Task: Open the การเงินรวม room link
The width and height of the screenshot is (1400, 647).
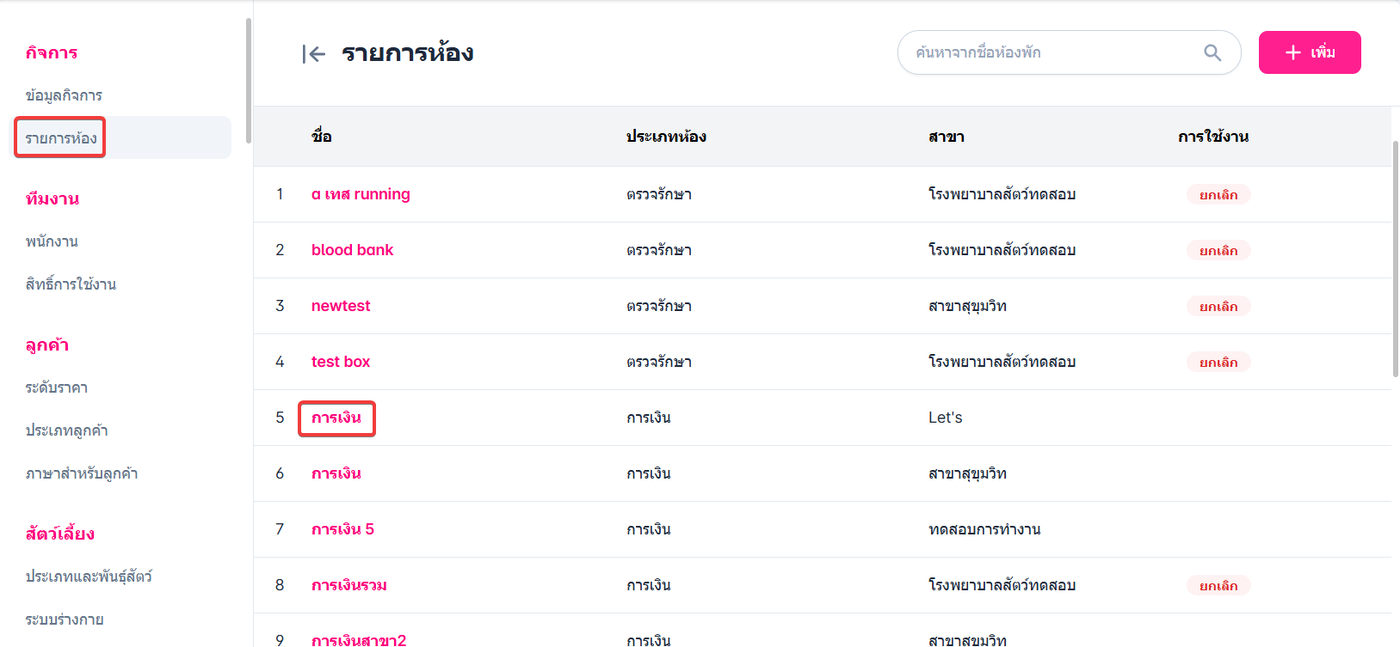Action: [349, 585]
